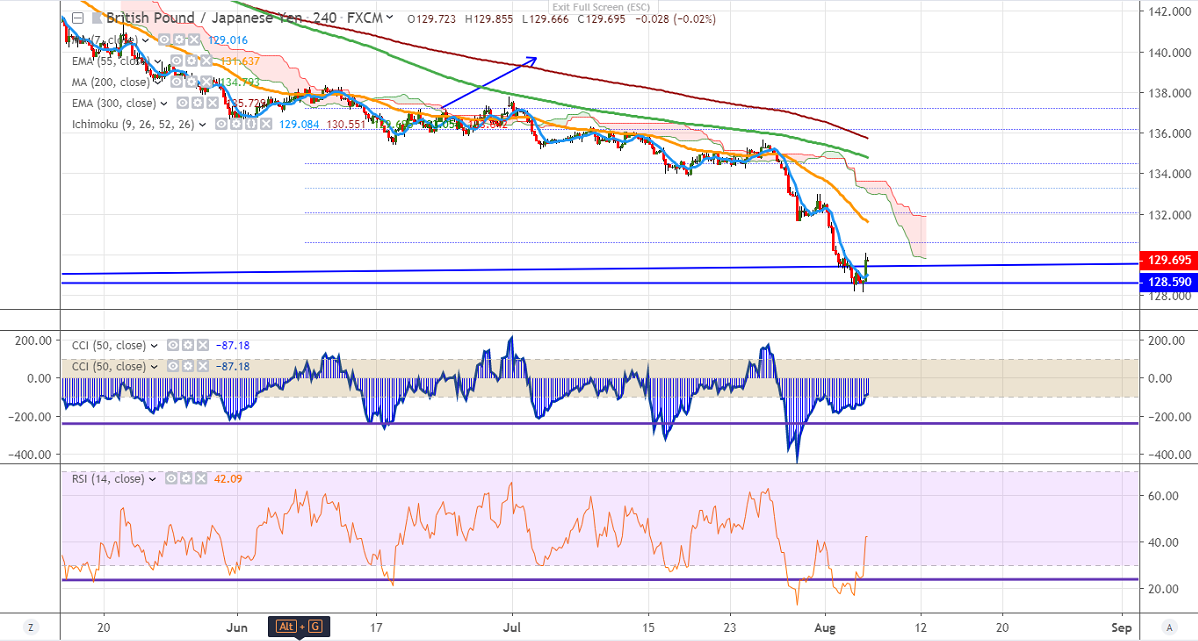1198x641 pixels.
Task: Delete the second CCI (50, close) indicator
Action: 202,367
